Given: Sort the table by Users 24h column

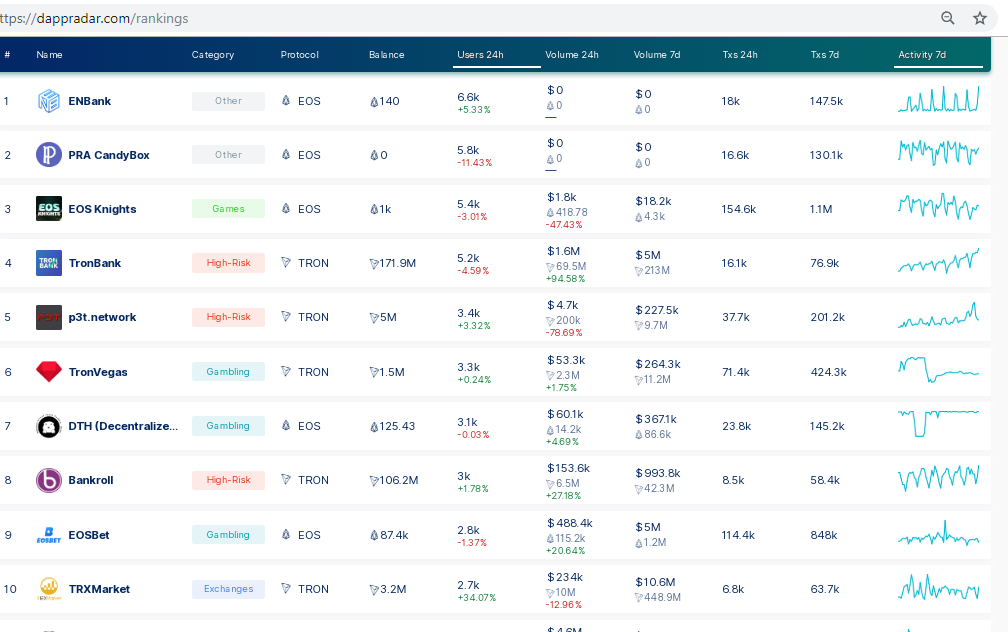Looking at the screenshot, I should tap(480, 55).
